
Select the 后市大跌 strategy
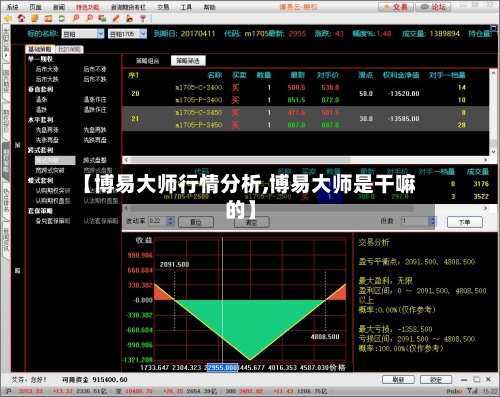[x=47, y=79]
